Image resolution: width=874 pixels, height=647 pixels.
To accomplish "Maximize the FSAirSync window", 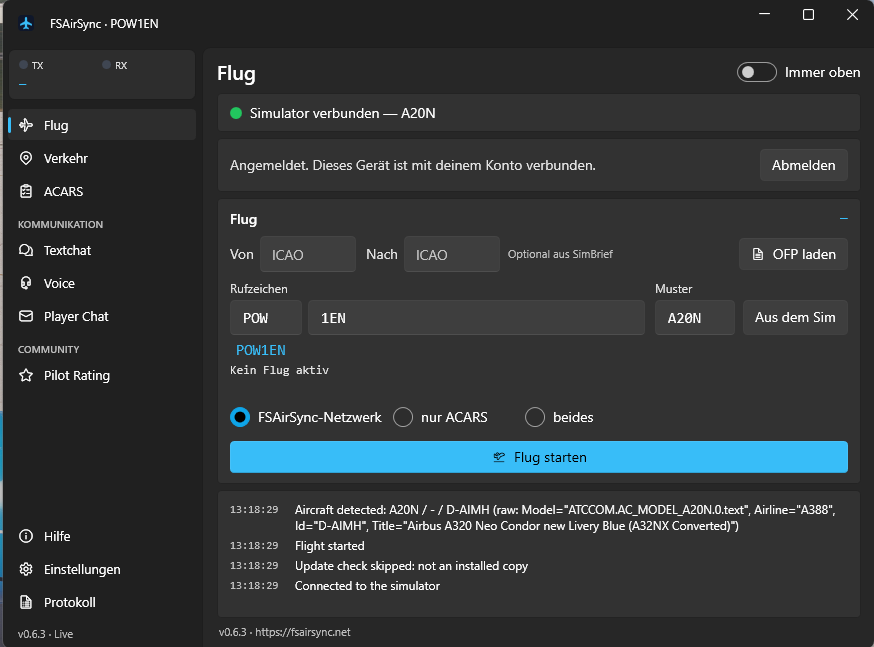I will 808,14.
